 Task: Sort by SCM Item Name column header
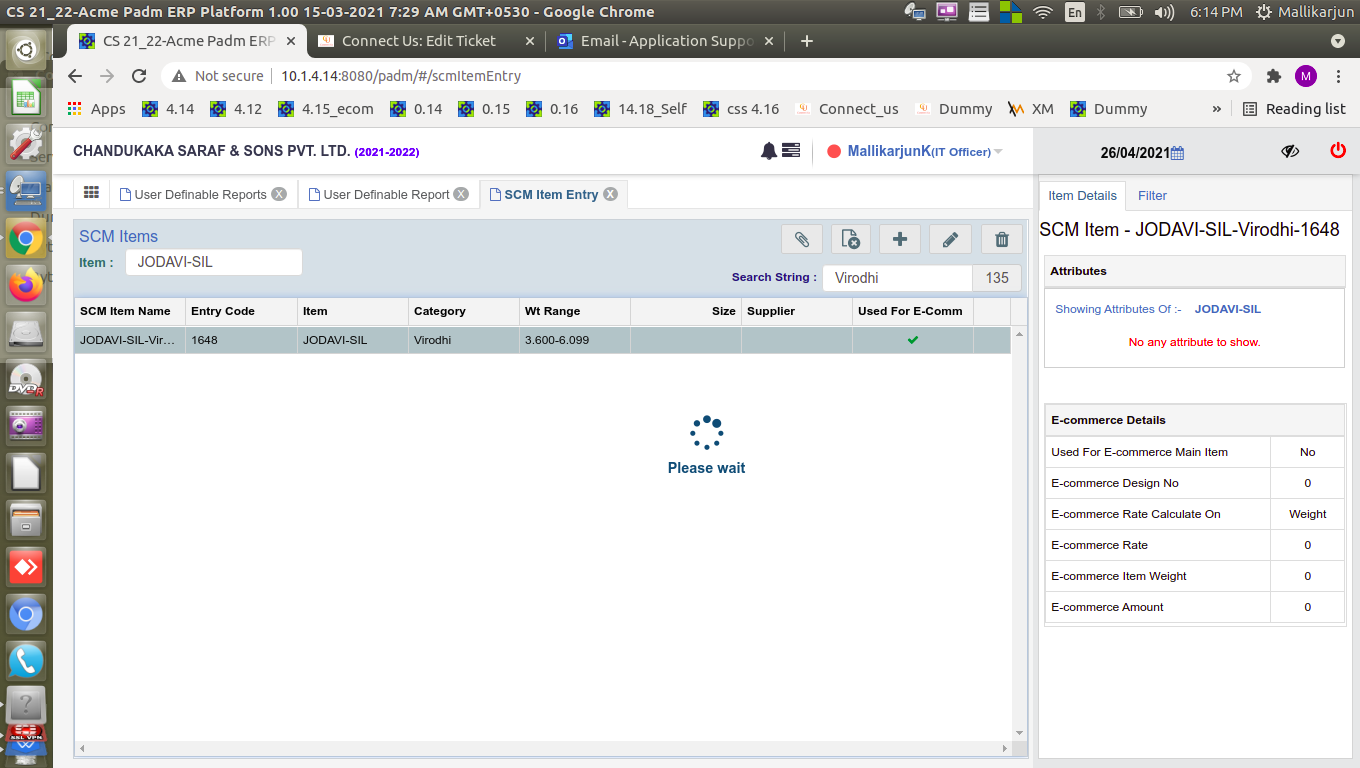pos(130,311)
